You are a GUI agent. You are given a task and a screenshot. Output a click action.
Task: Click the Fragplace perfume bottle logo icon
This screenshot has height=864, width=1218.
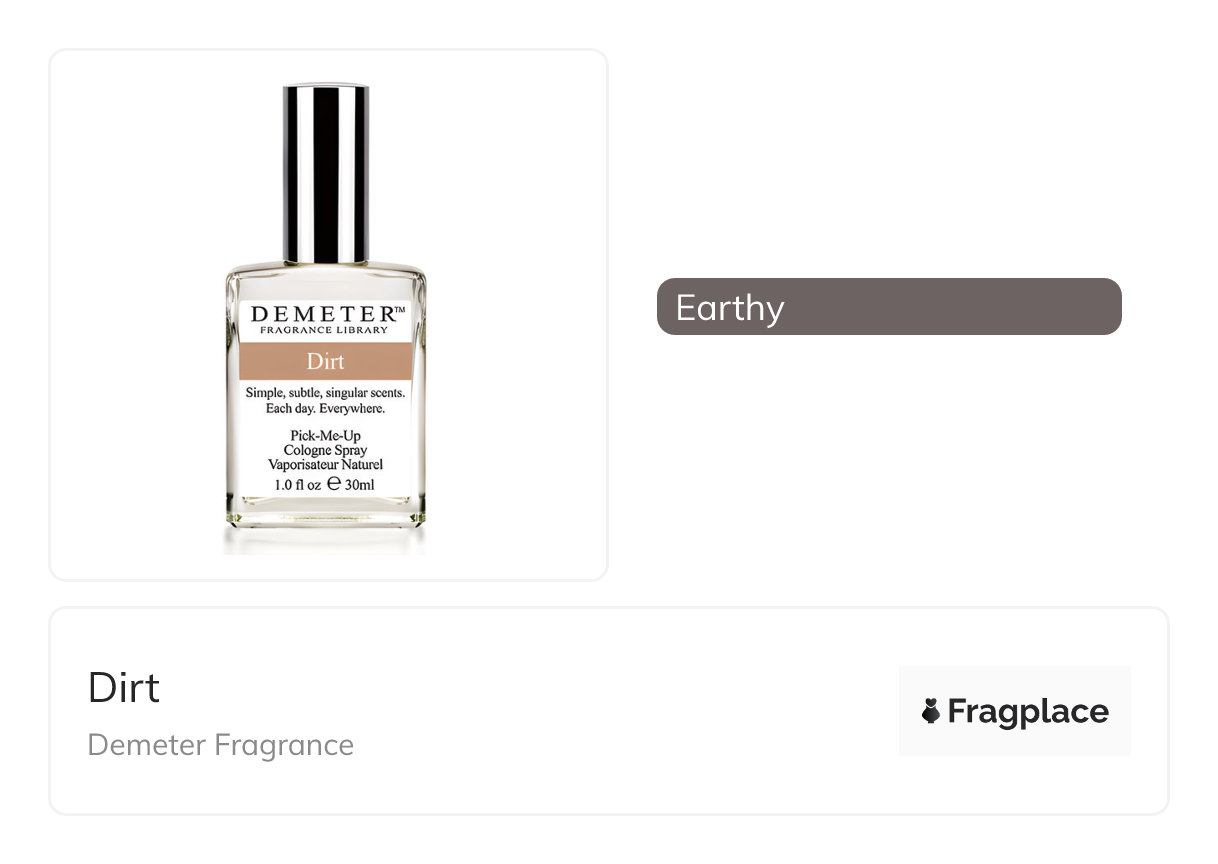931,712
